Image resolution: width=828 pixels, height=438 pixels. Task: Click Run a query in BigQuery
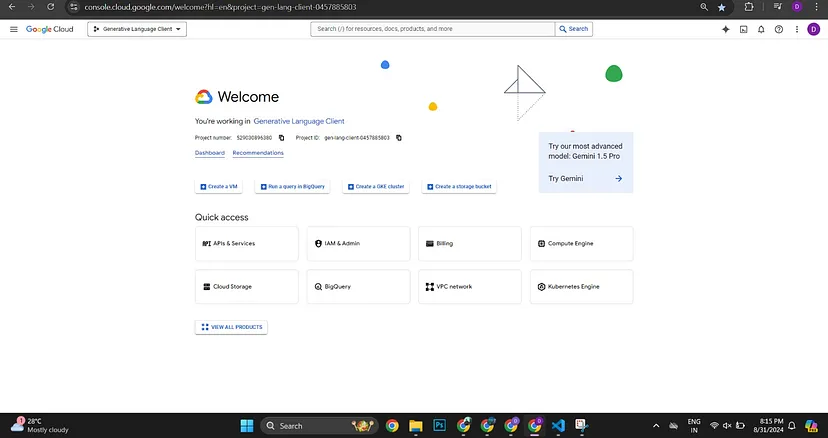[293, 187]
